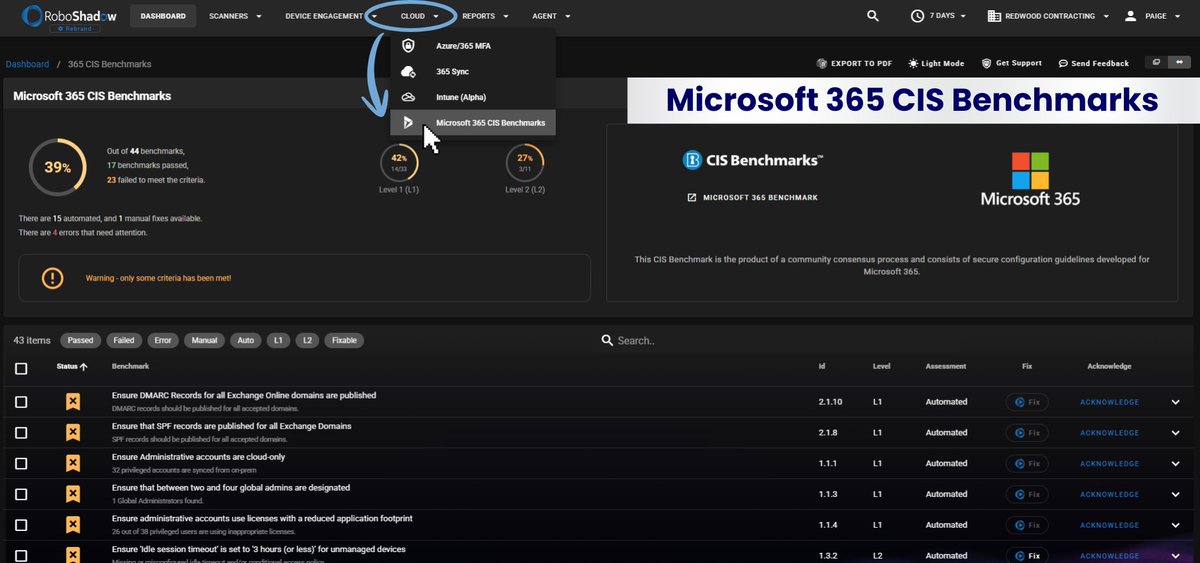Select Intune (Alpha) from the Cloud menu

point(473,97)
